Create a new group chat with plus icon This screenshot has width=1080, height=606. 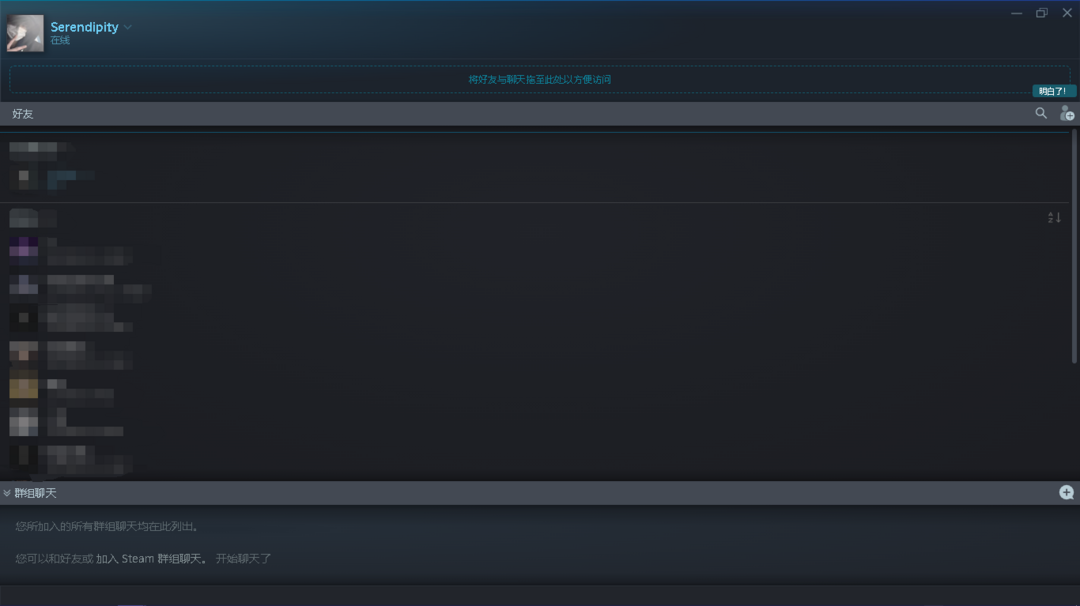coord(1066,492)
